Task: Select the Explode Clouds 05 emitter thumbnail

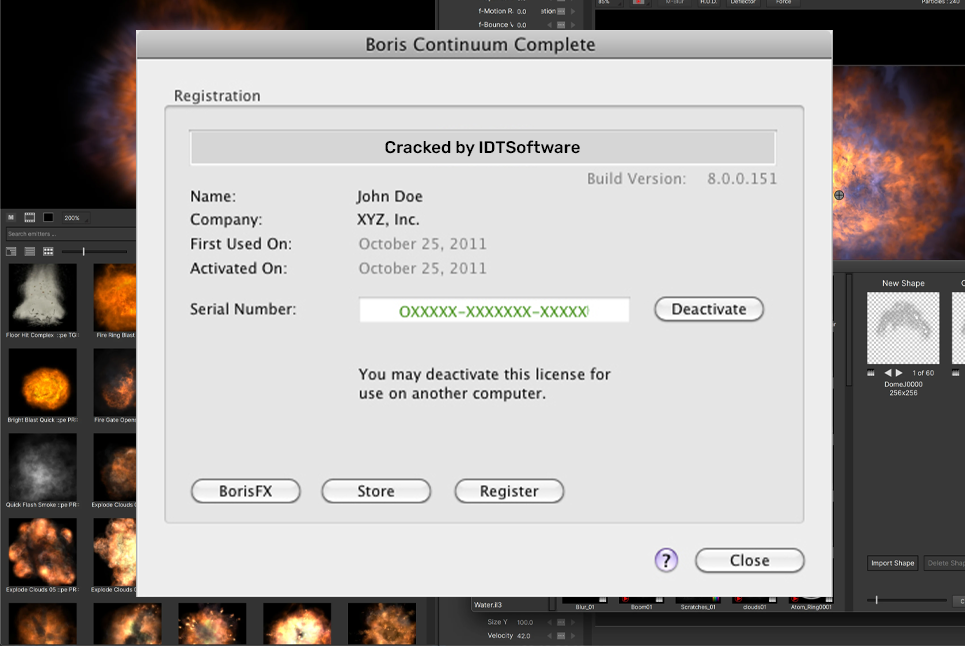Action: tap(42, 552)
